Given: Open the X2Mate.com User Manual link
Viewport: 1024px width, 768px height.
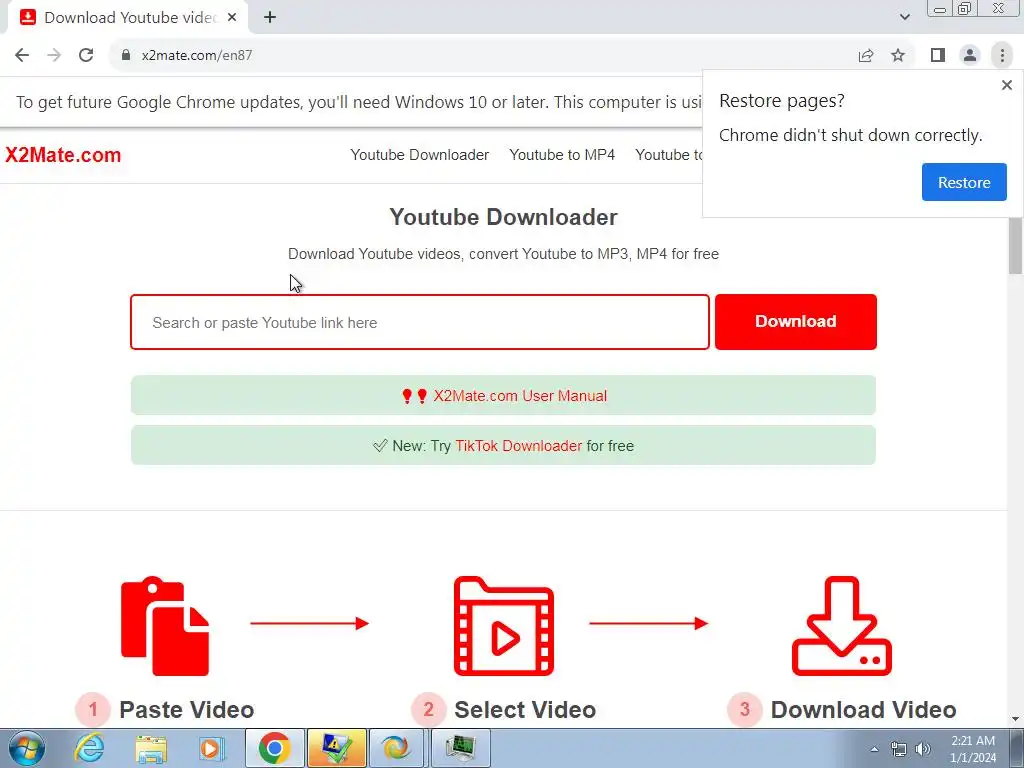Looking at the screenshot, I should point(520,396).
